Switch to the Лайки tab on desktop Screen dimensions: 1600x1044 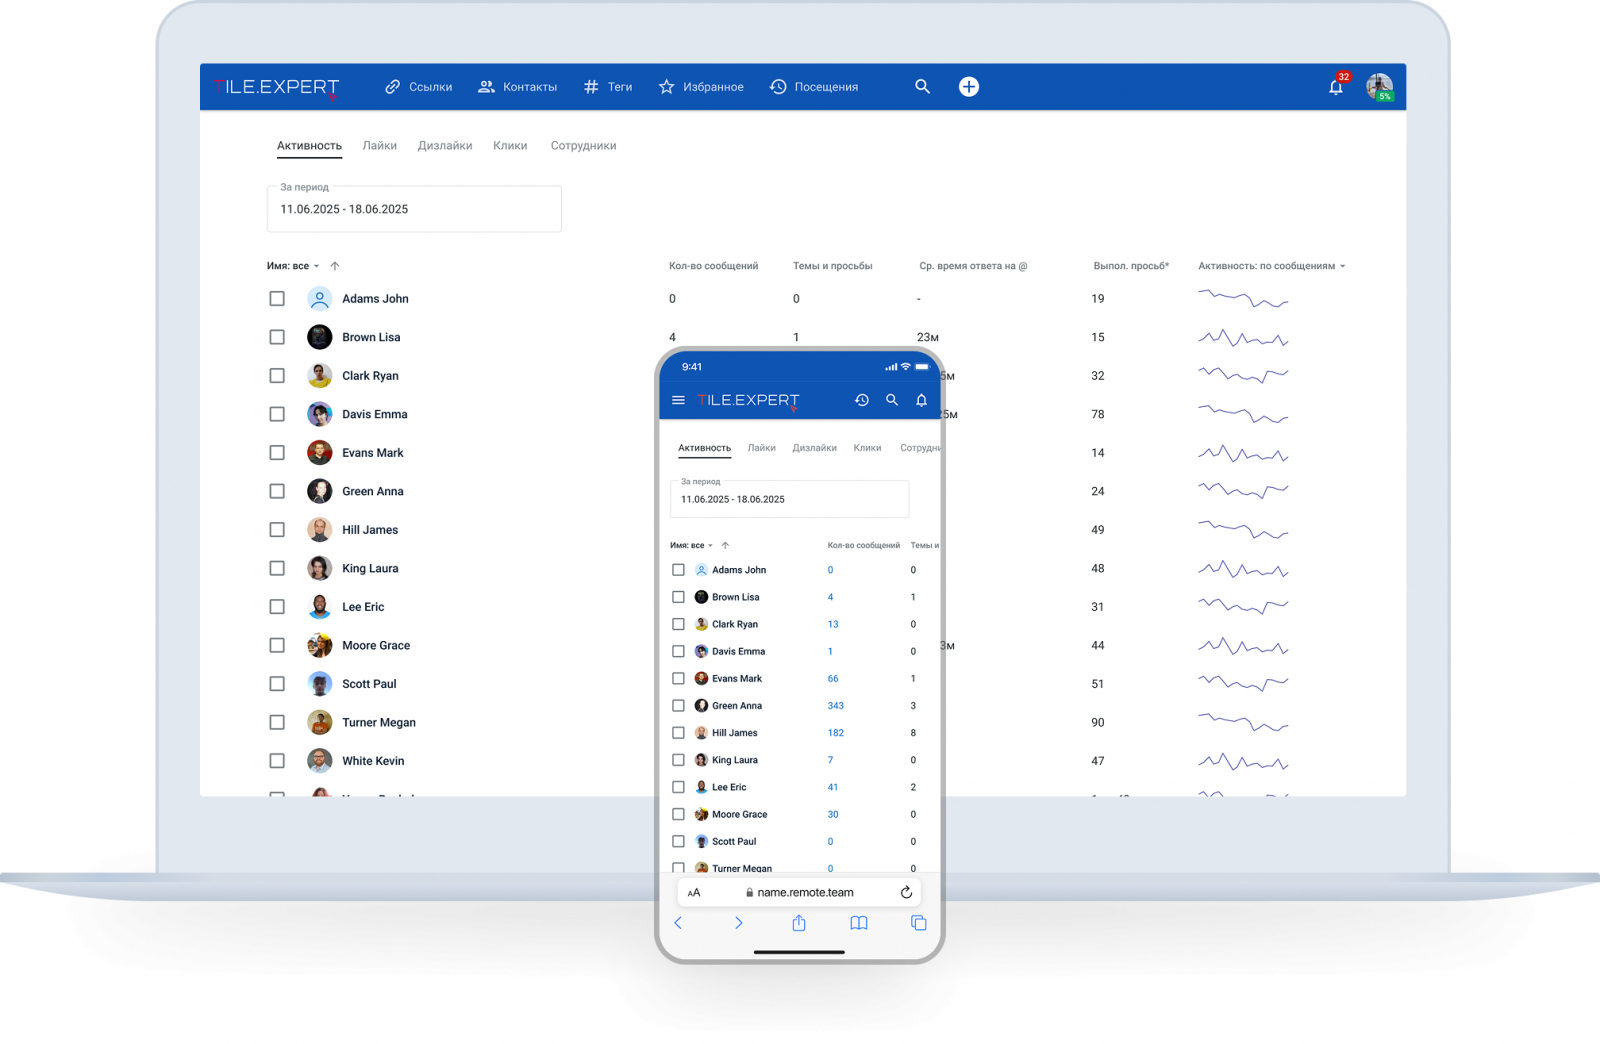380,146
